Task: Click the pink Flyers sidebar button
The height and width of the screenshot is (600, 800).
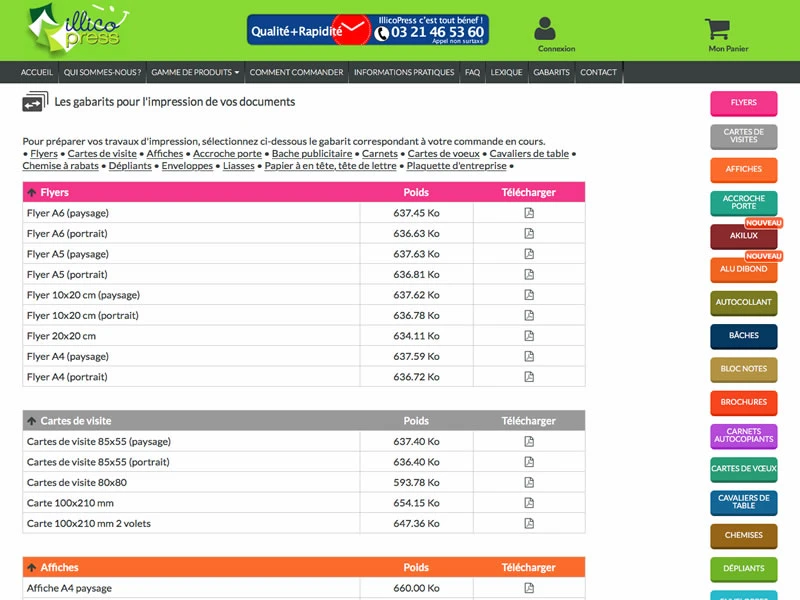Action: (x=744, y=103)
